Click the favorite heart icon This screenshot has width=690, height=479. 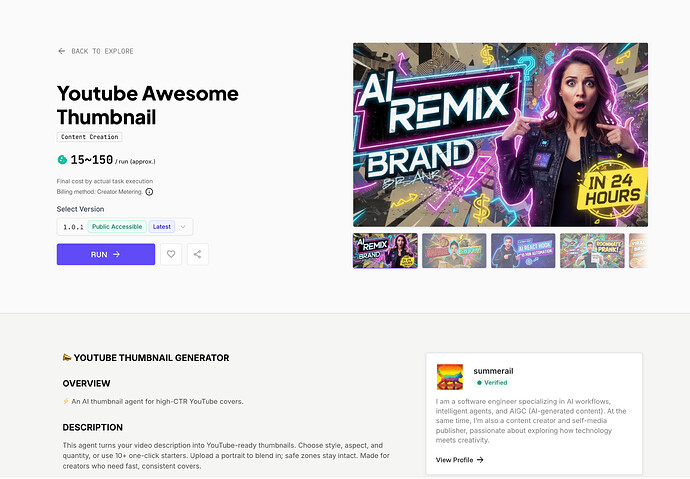tap(171, 254)
